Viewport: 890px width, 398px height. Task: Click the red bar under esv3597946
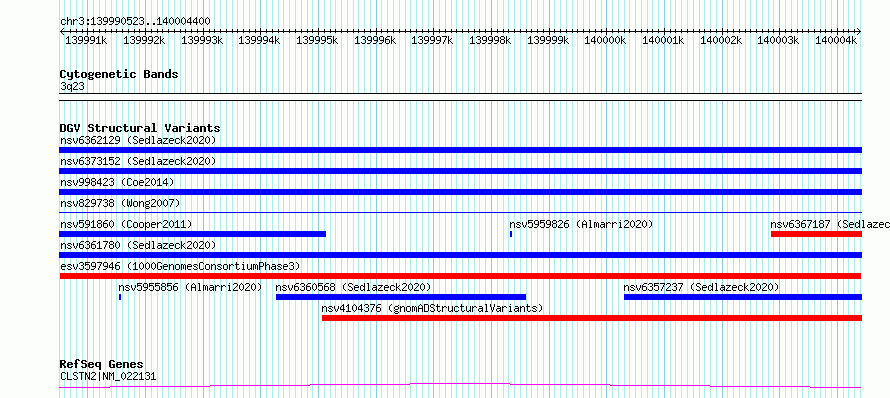click(460, 276)
